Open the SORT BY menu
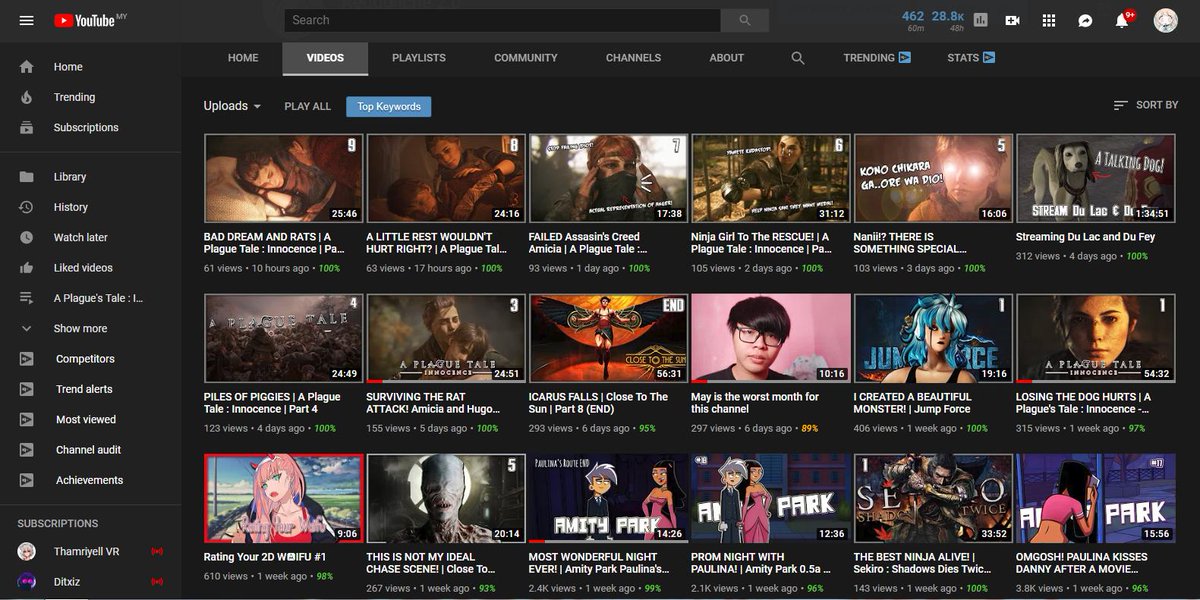This screenshot has width=1200, height=600. click(1145, 105)
